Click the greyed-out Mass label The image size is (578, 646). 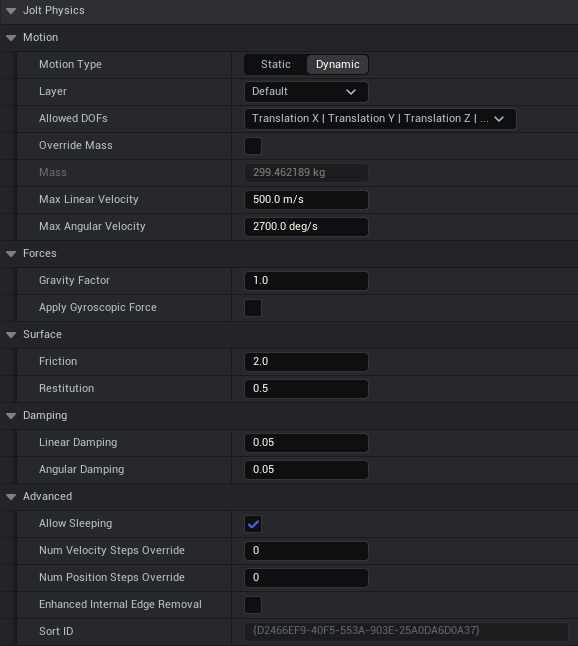tap(53, 173)
